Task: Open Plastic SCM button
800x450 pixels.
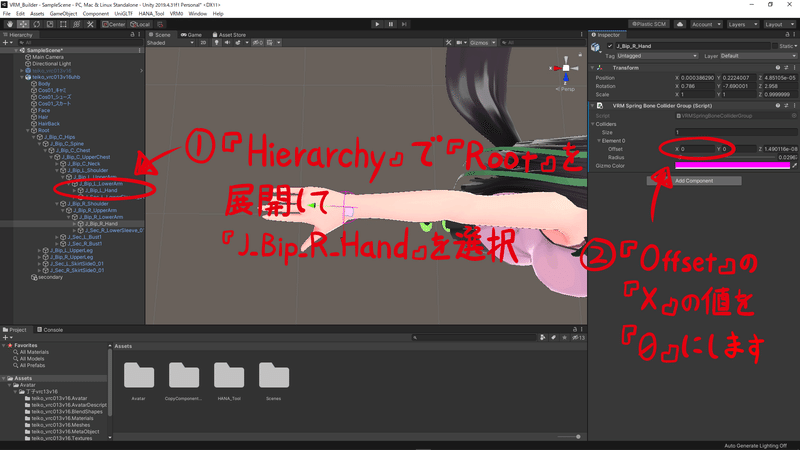Action: click(649, 24)
